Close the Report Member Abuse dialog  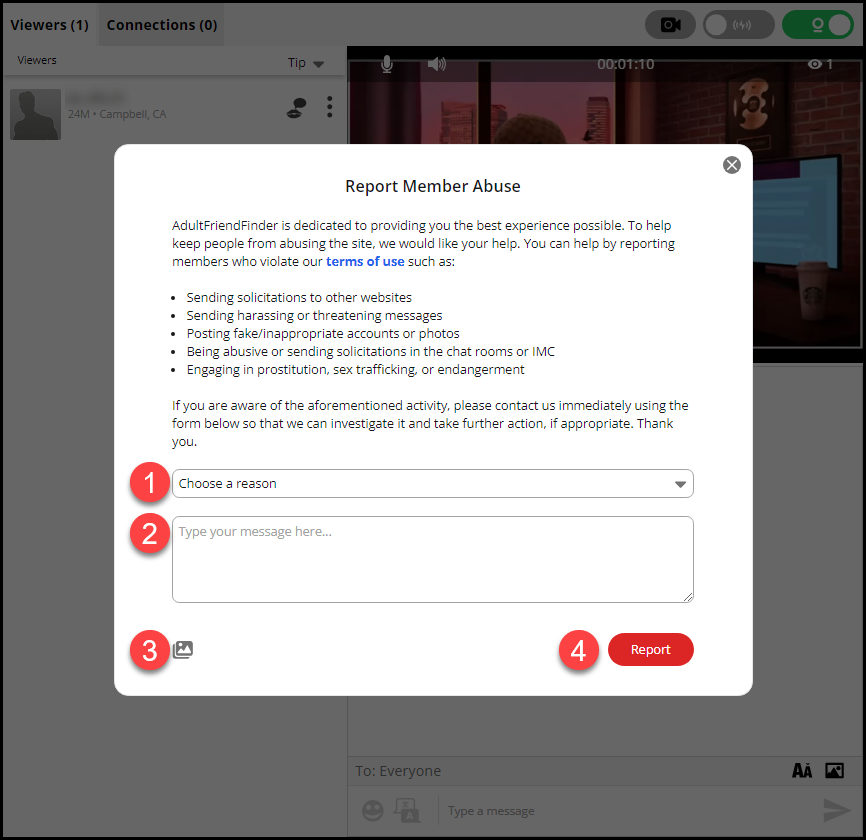pos(731,165)
